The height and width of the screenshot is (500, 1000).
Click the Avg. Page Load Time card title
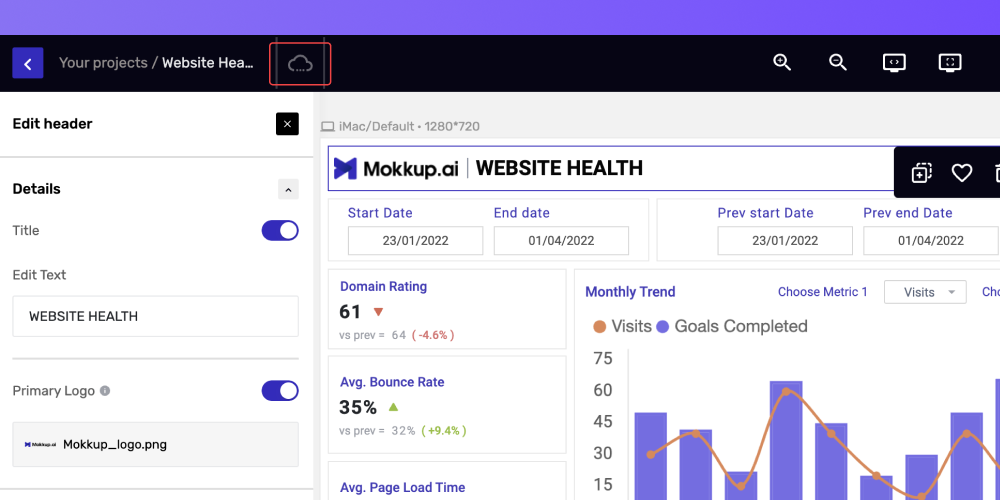pyautogui.click(x=402, y=487)
